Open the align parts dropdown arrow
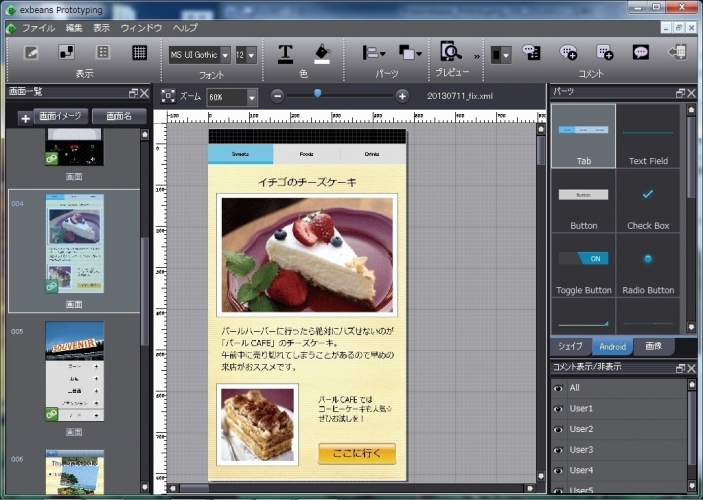This screenshot has height=500, width=703. (383, 54)
